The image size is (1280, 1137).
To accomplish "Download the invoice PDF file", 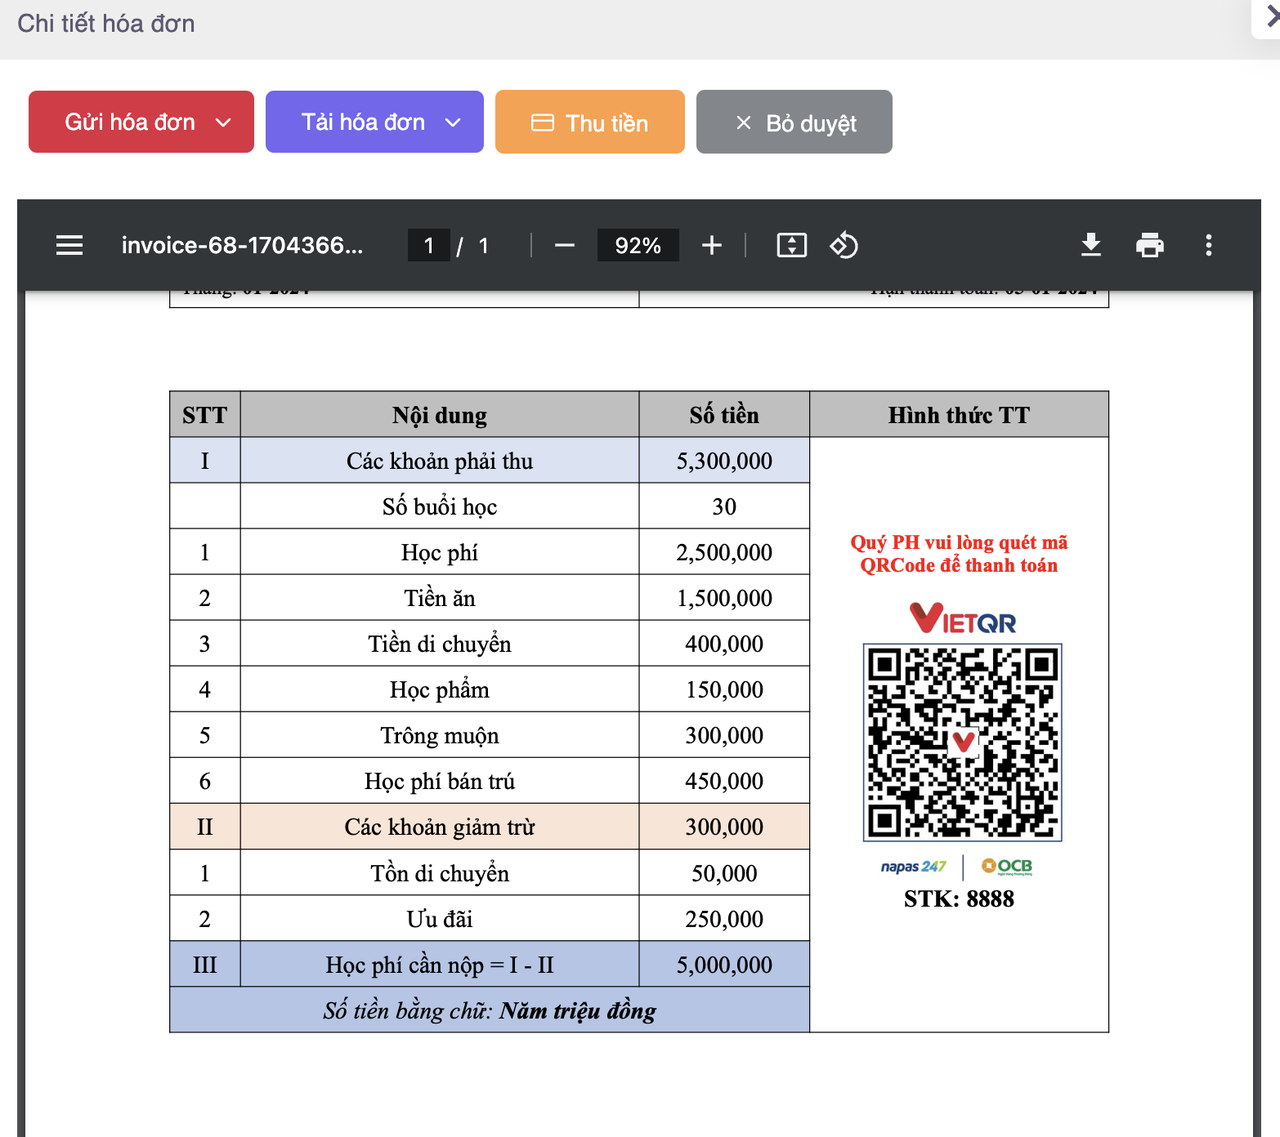I will [1091, 245].
